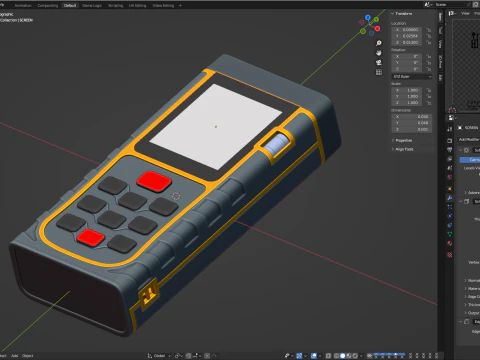The width and height of the screenshot is (480, 360).
Task: Select rendered viewport shading
Action: [355, 356]
